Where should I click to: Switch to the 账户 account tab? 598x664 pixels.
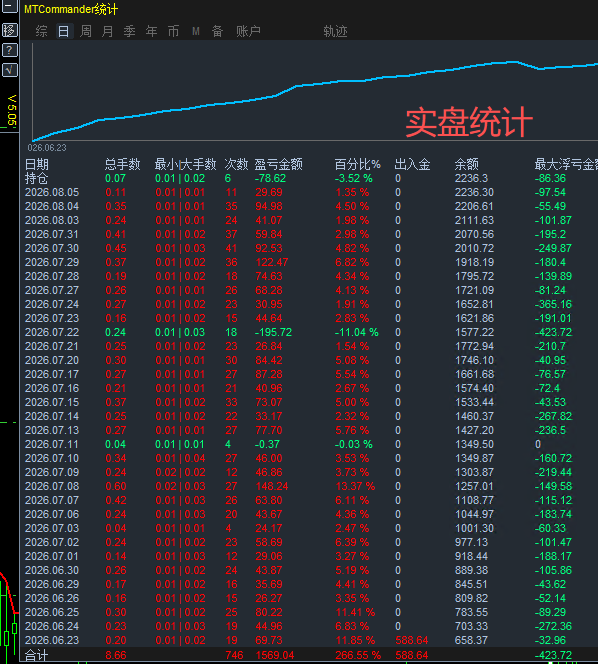248,31
